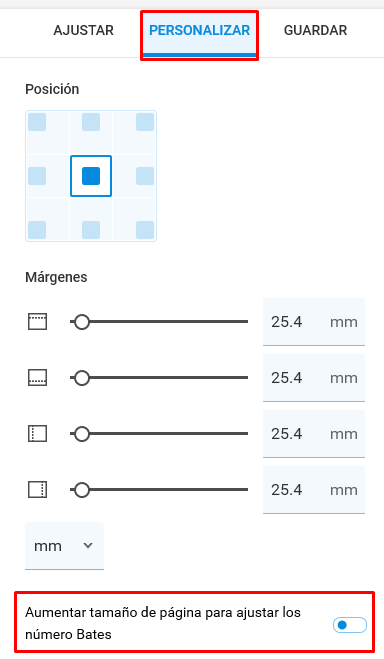Select the top-center position square
This screenshot has width=384, height=659.
[x=91, y=122]
